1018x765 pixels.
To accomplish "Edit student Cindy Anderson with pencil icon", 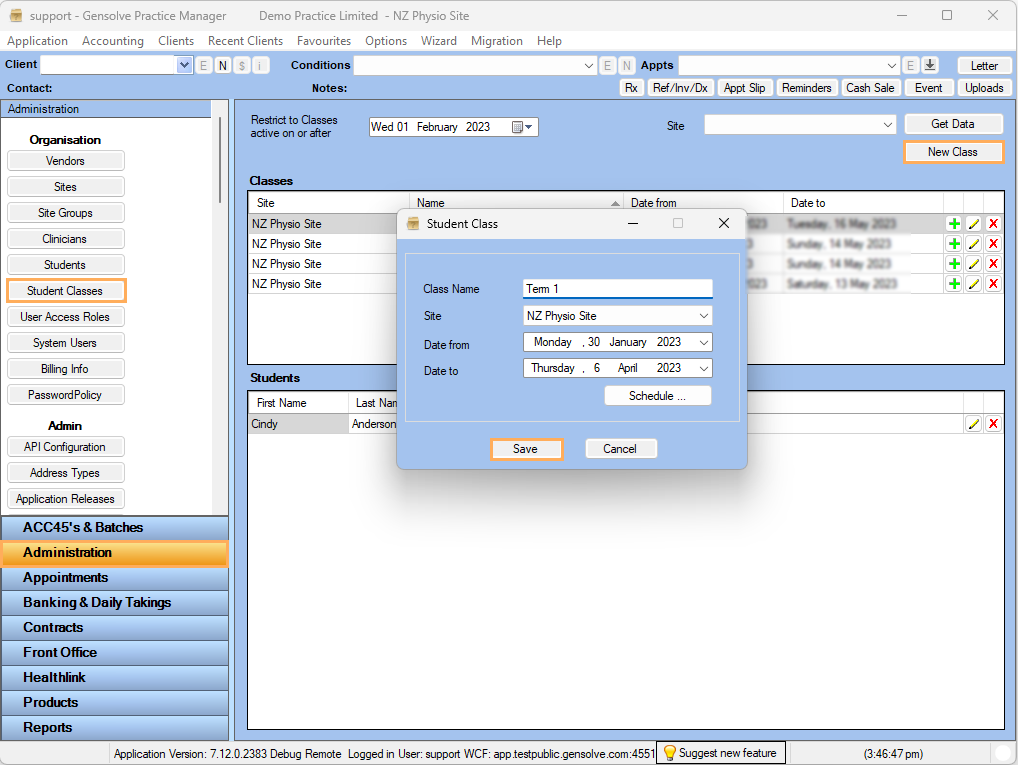I will coord(973,424).
